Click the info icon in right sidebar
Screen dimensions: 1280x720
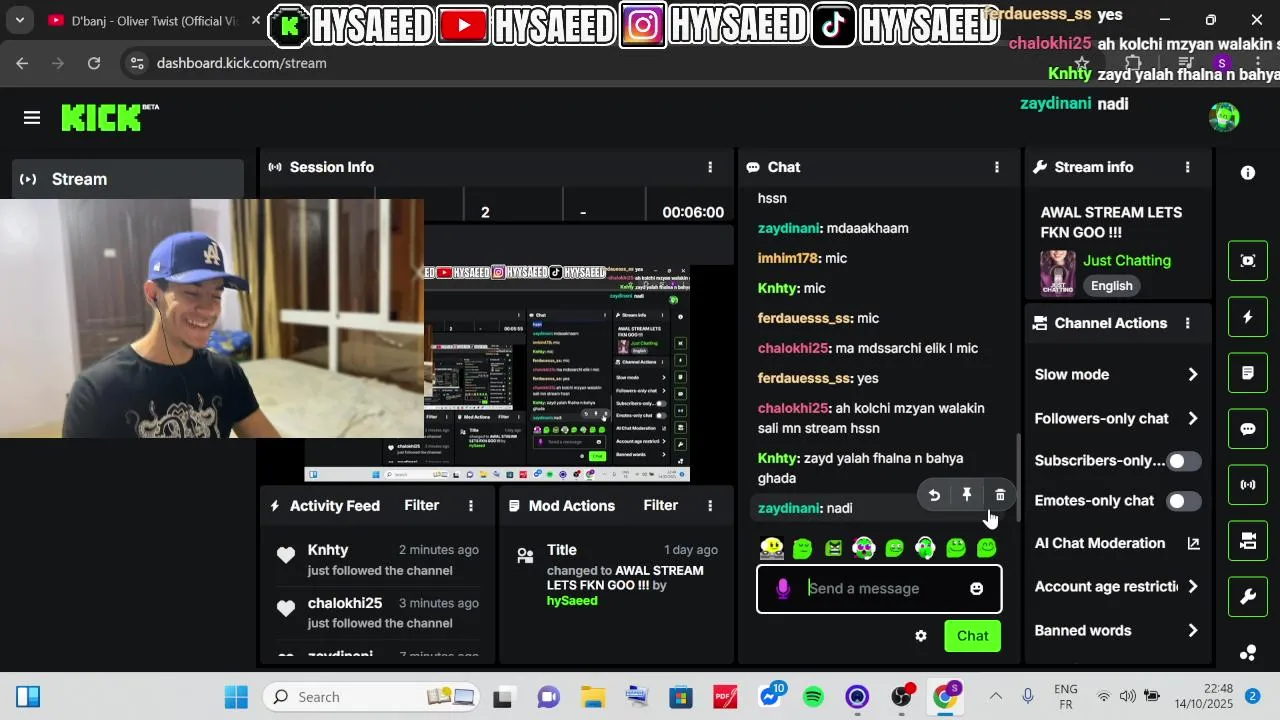pos(1248,173)
